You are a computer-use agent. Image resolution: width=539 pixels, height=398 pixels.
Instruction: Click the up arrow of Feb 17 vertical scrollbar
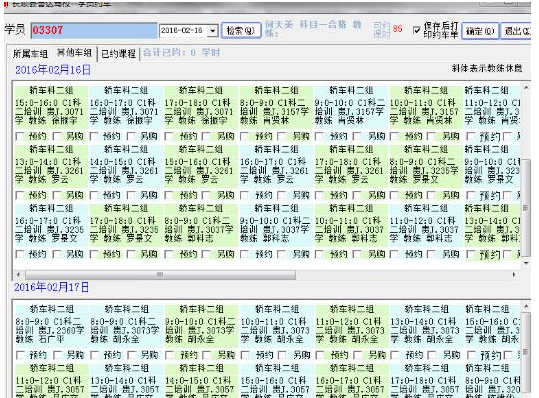click(526, 306)
